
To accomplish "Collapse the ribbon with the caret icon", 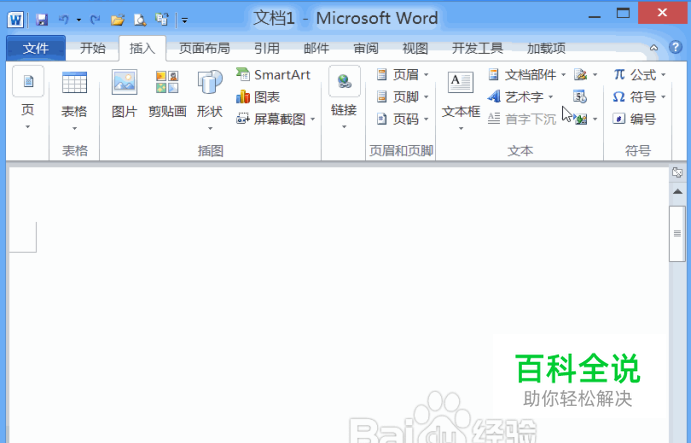I will coord(654,48).
